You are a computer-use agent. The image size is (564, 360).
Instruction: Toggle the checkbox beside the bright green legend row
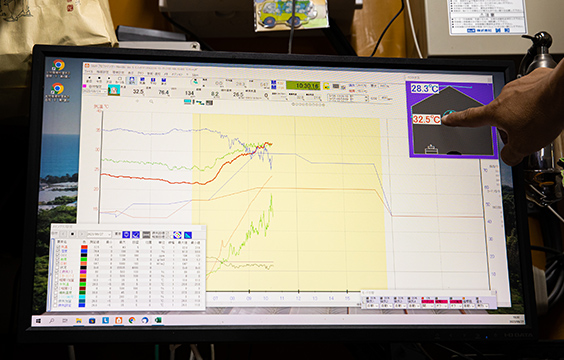(x=58, y=259)
